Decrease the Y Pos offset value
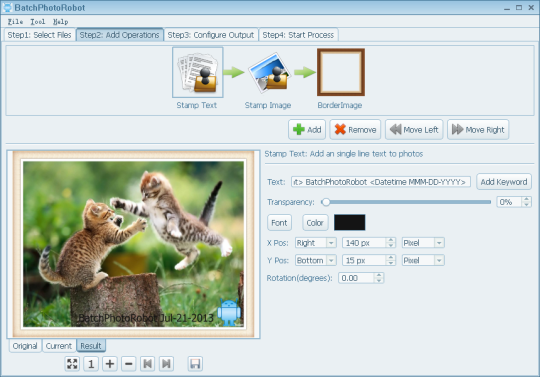This screenshot has width=540, height=377. click(391, 263)
